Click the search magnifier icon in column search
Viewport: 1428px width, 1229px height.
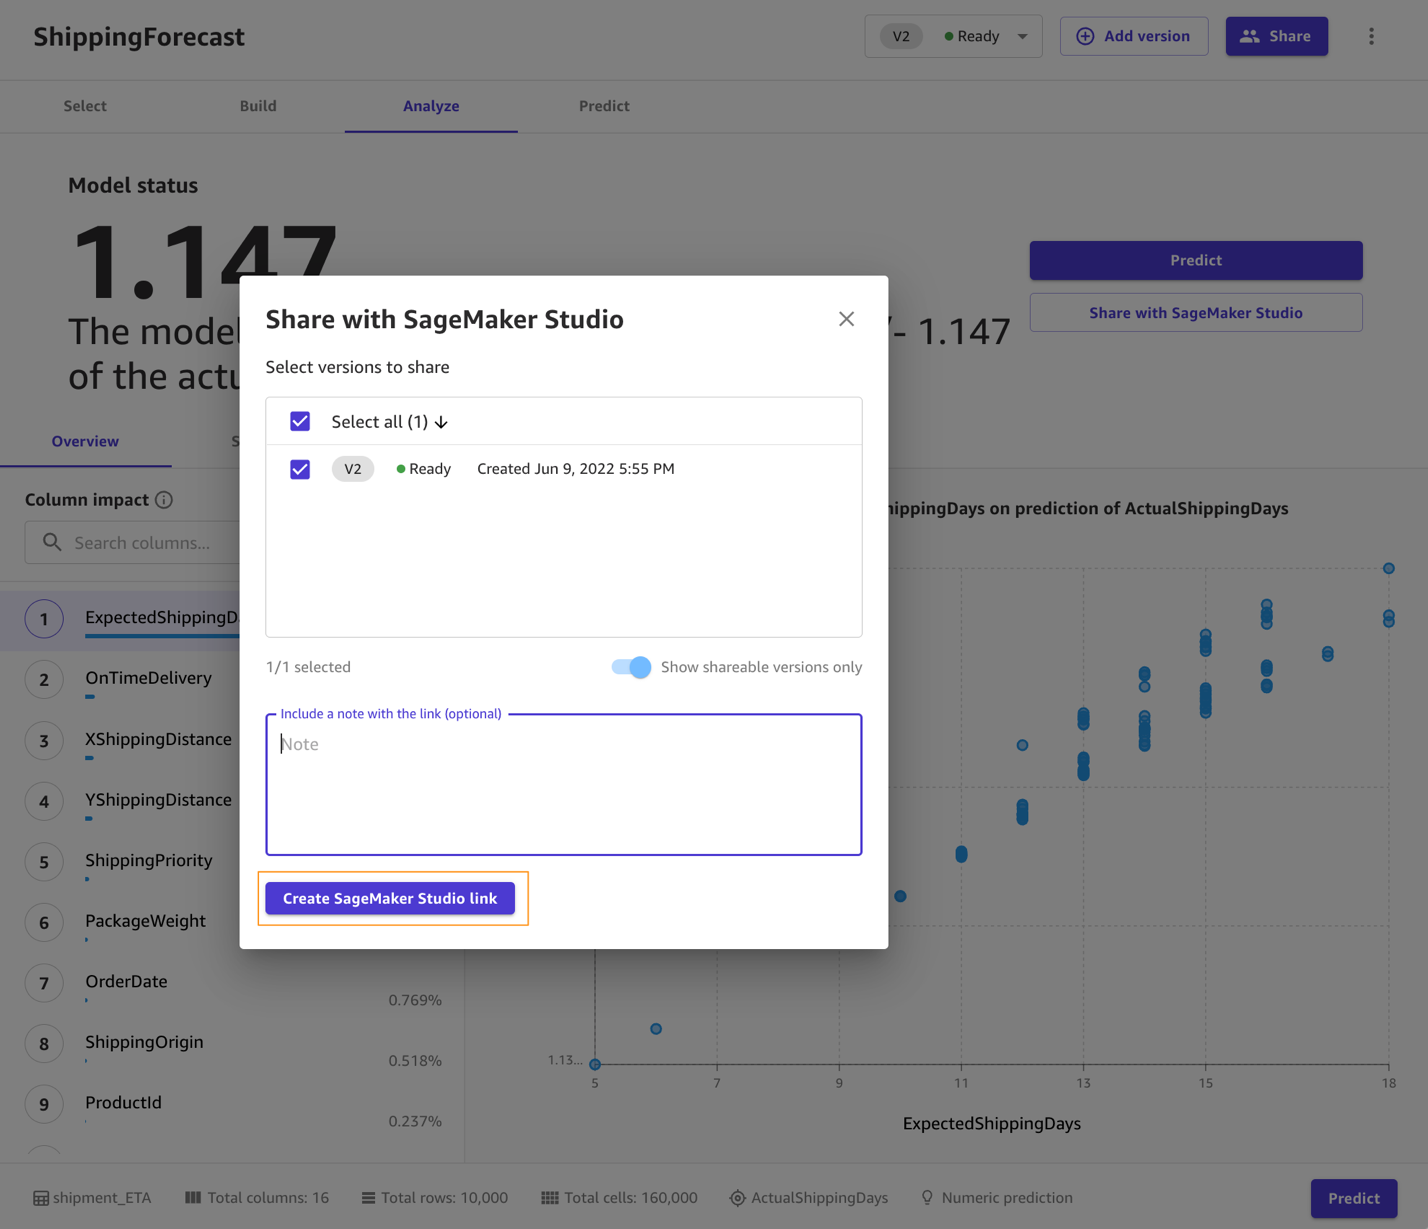coord(52,542)
